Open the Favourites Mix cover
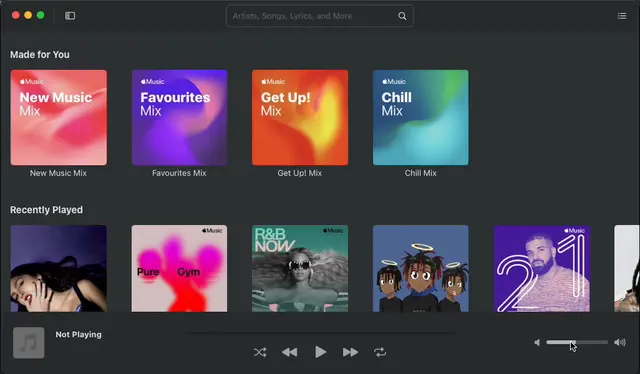 pyautogui.click(x=180, y=118)
